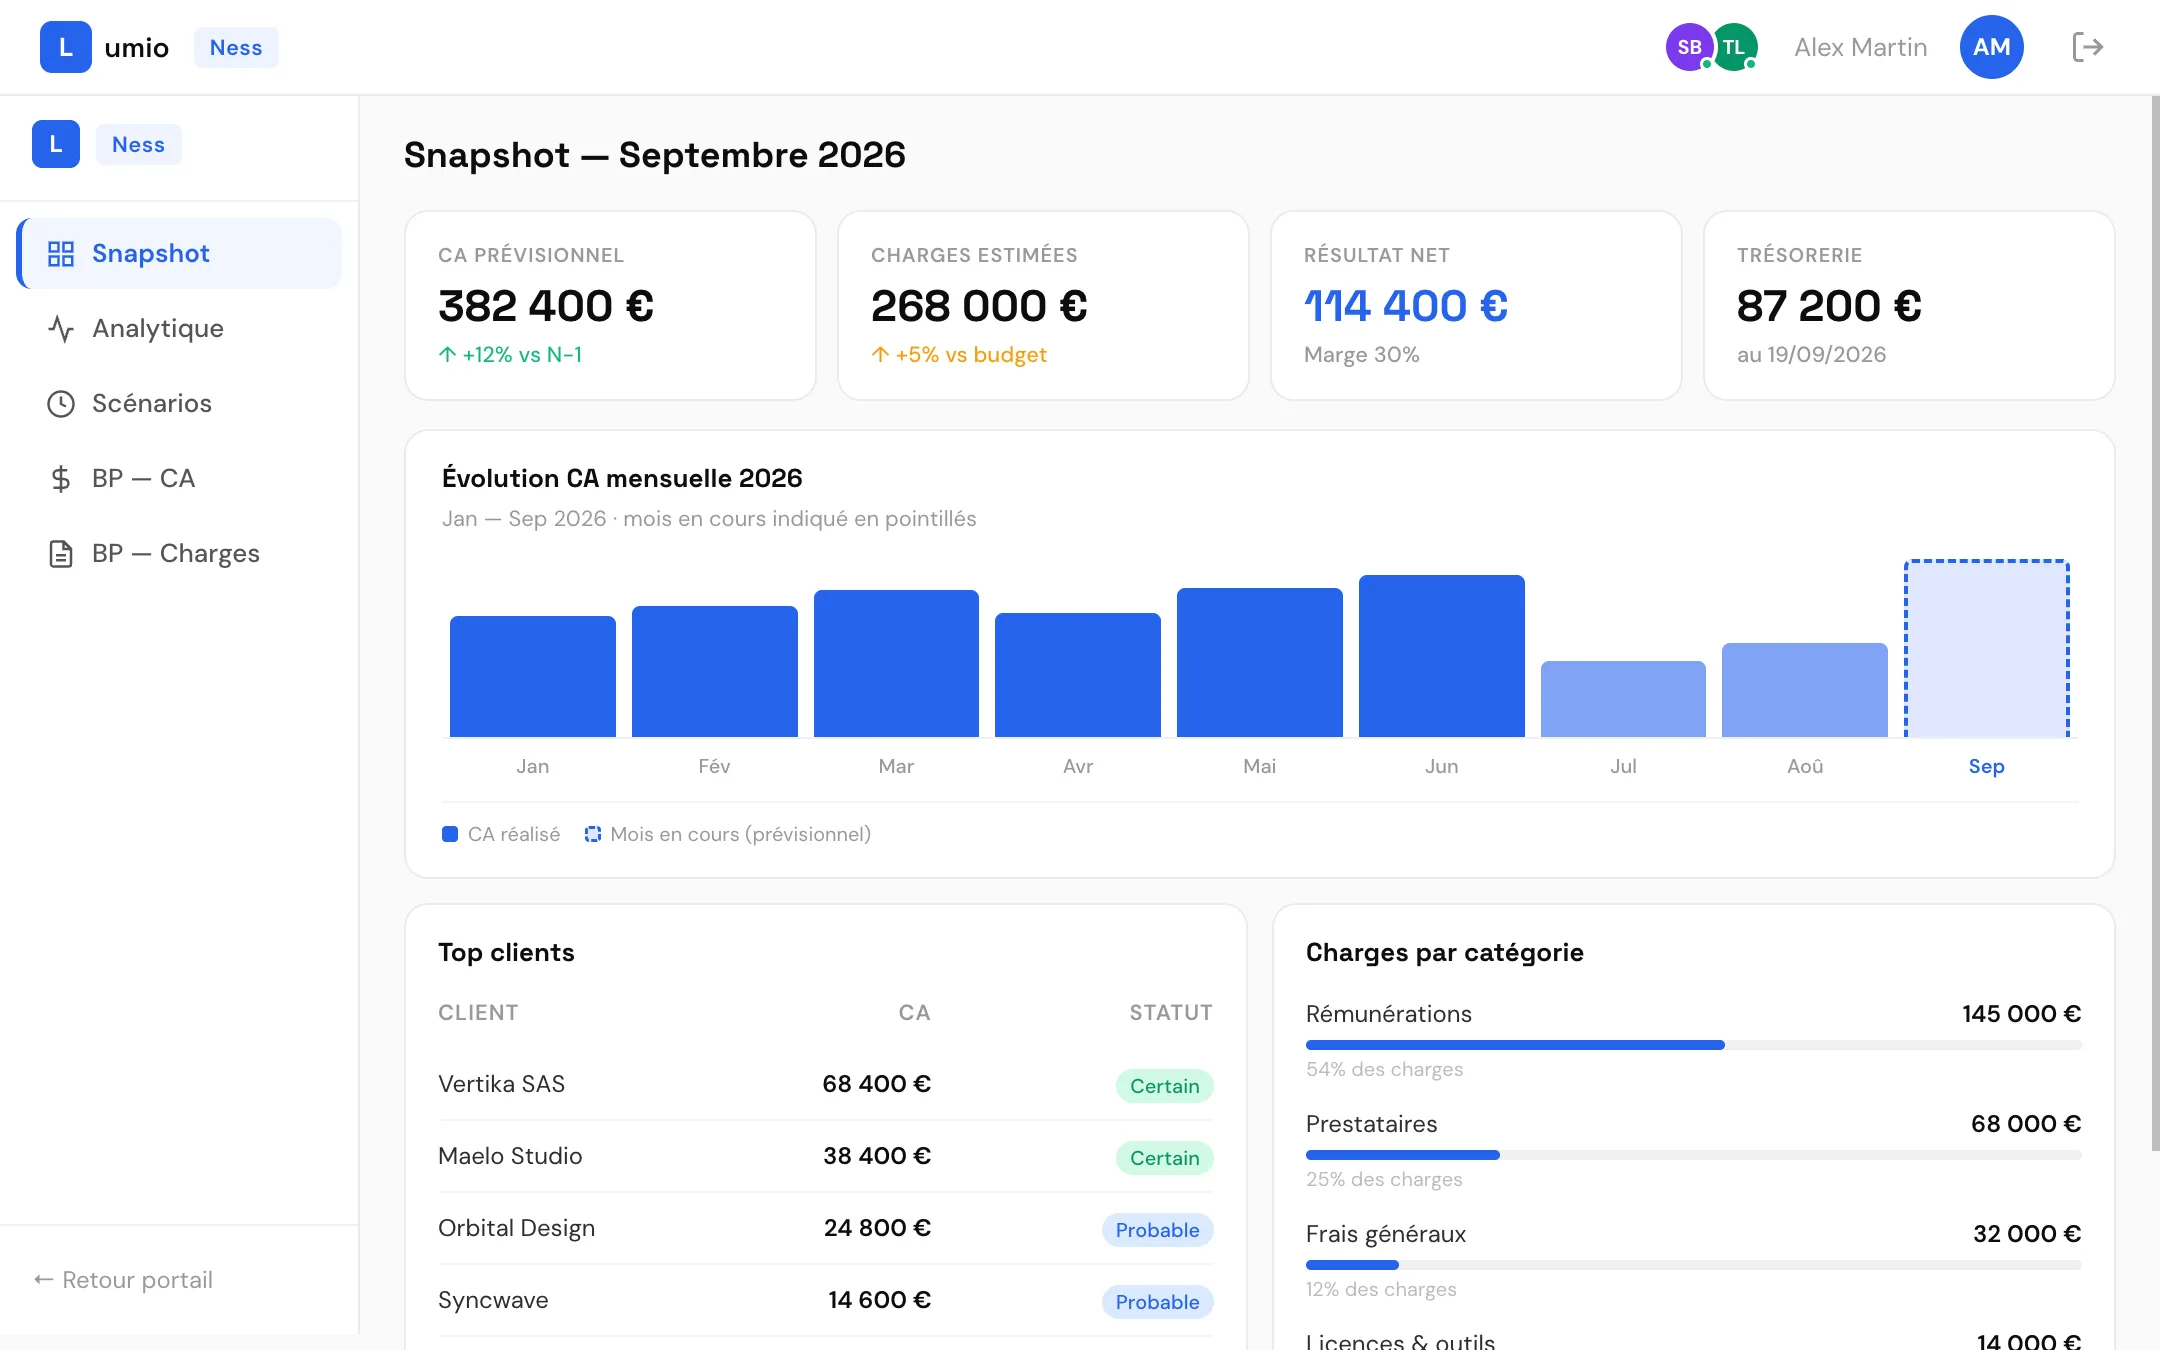This screenshot has width=2160, height=1350.
Task: Click the Probable badge for Syncwave
Action: pyautogui.click(x=1157, y=1302)
